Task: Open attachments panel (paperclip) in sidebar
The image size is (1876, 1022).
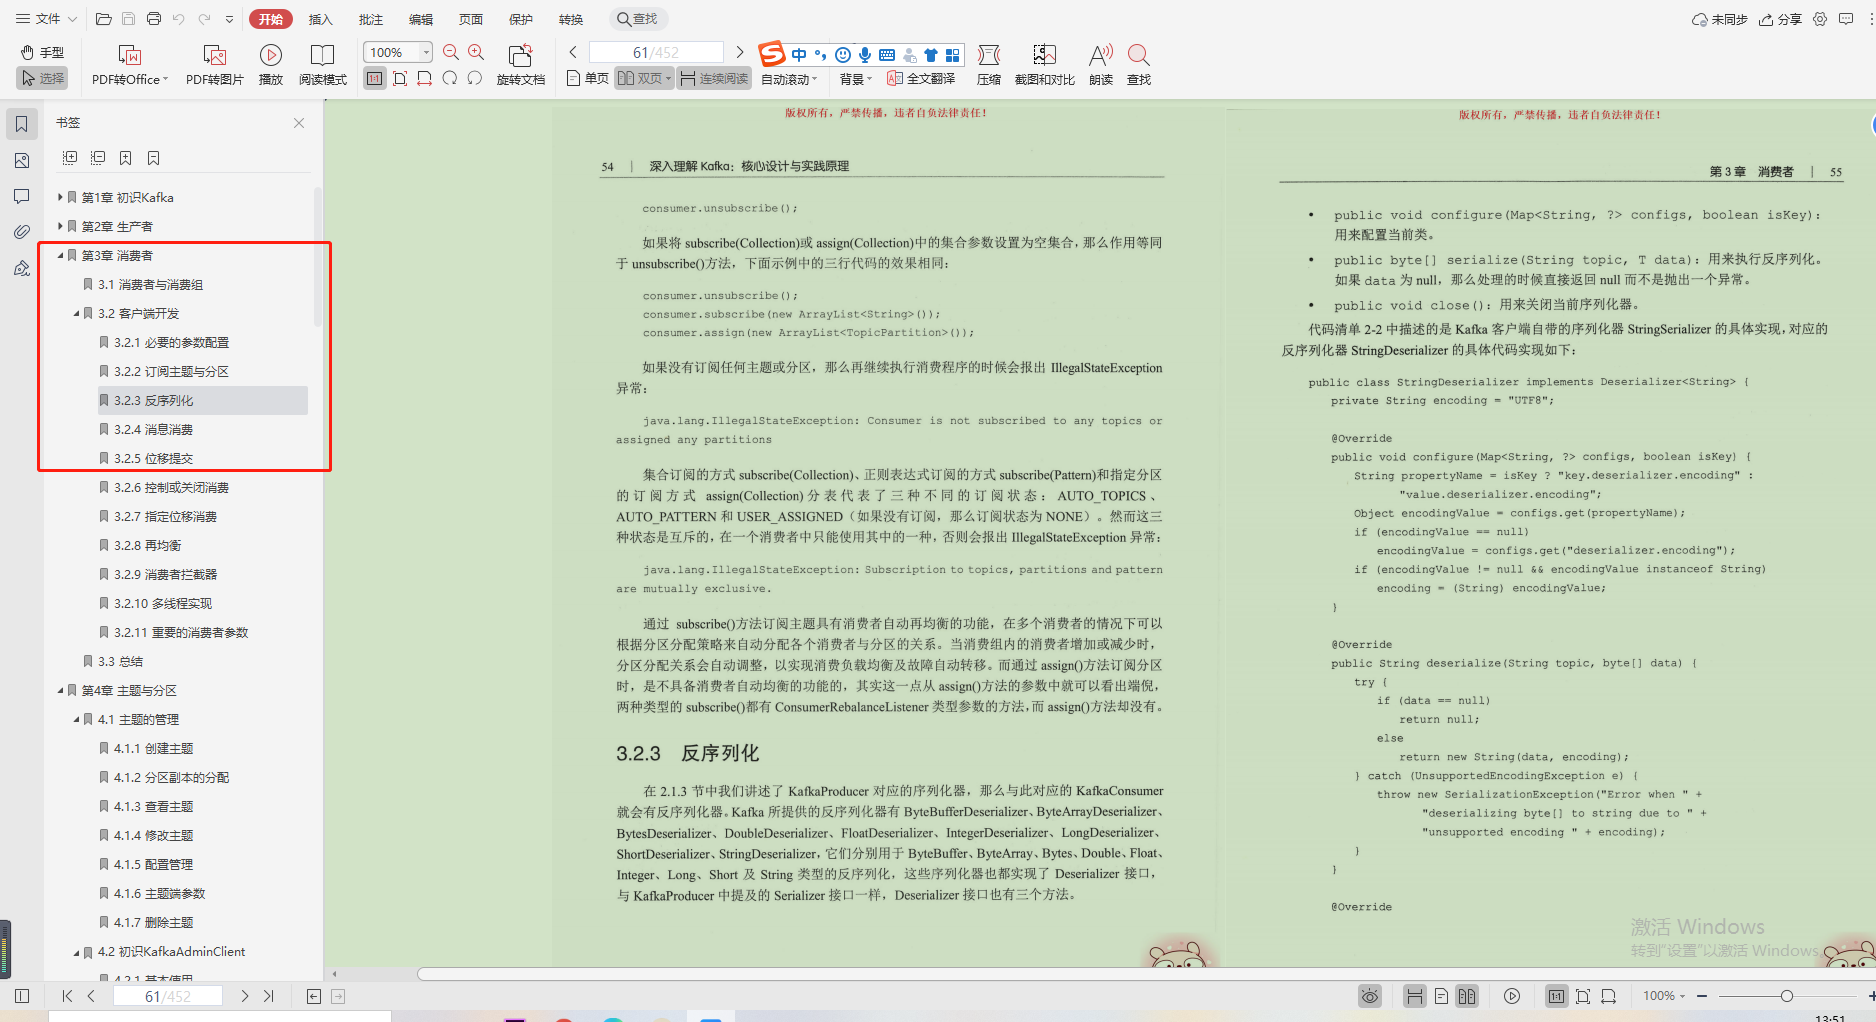Action: [22, 232]
